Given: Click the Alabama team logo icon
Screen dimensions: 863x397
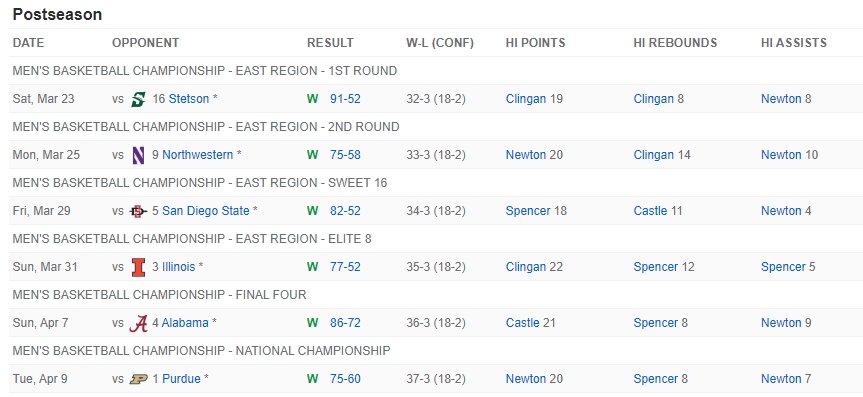Looking at the screenshot, I should point(138,323).
